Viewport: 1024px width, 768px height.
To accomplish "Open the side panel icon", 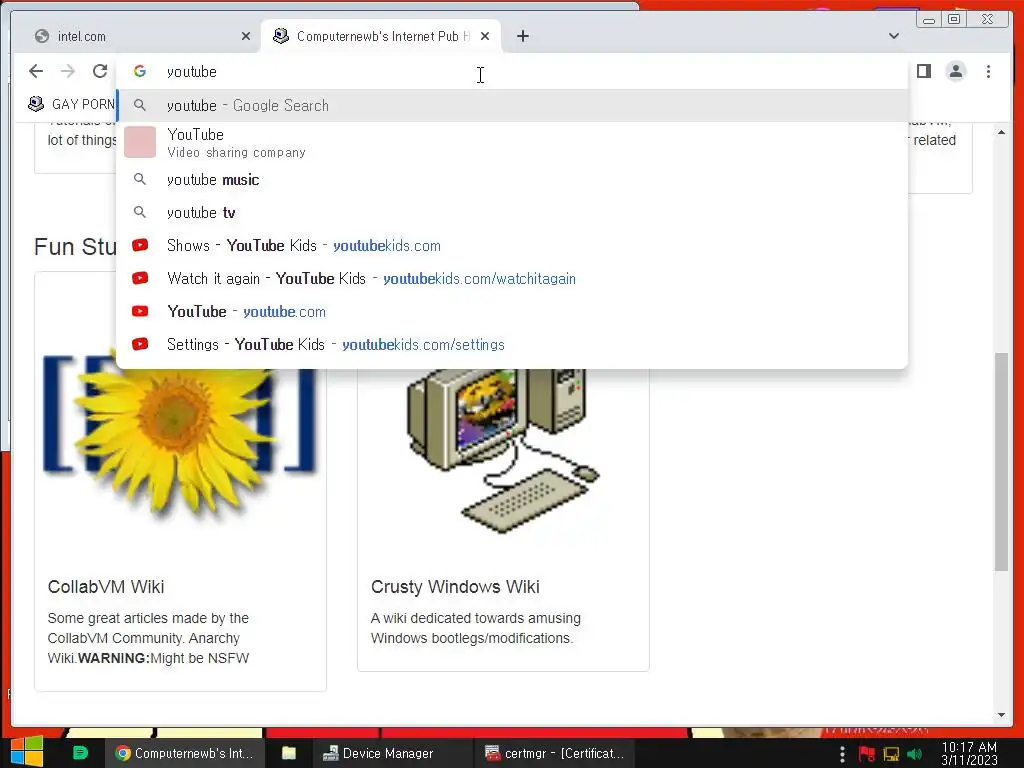I will coord(923,71).
